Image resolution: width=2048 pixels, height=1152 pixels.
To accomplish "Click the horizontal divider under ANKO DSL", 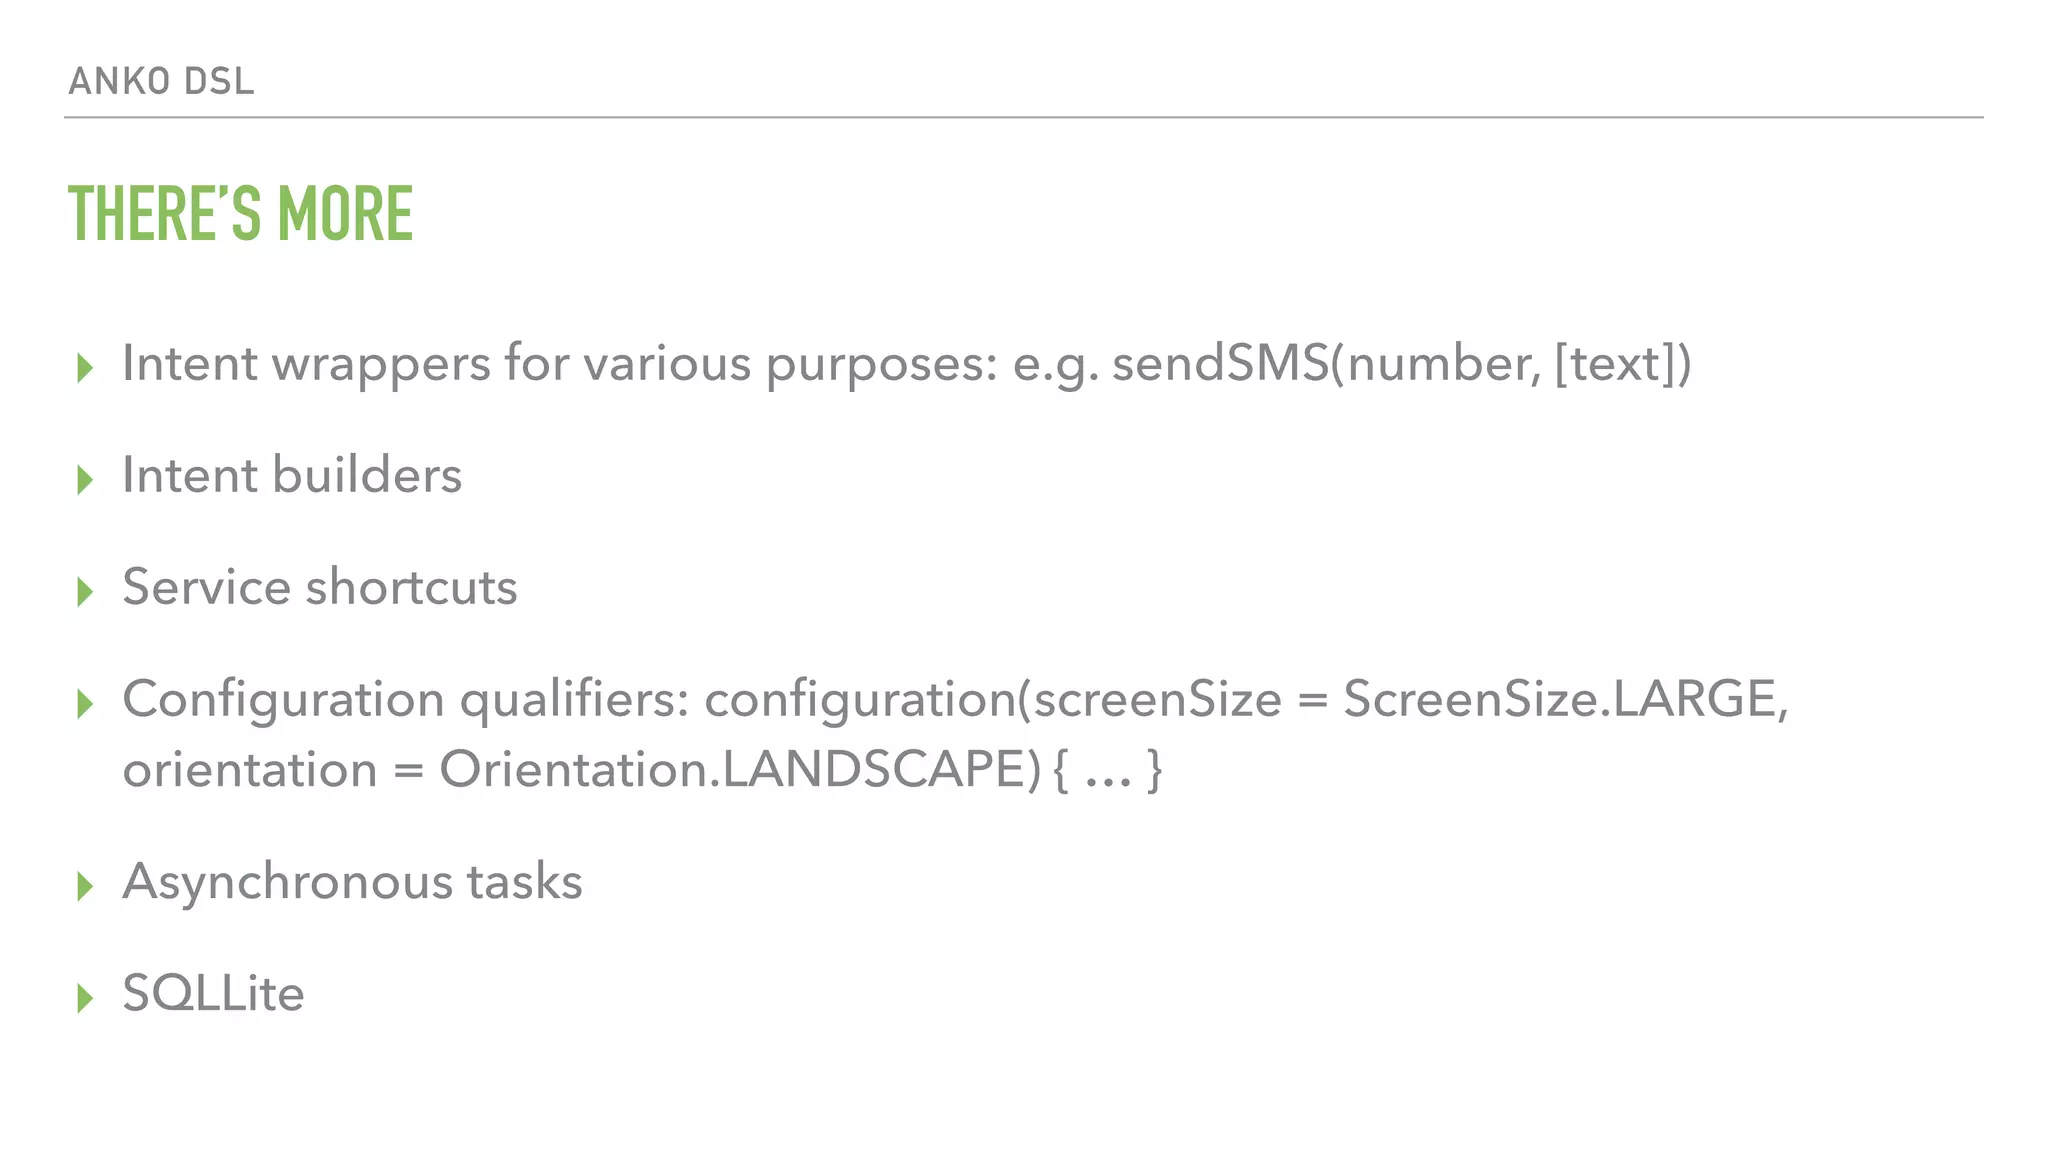I will pos(1023,117).
